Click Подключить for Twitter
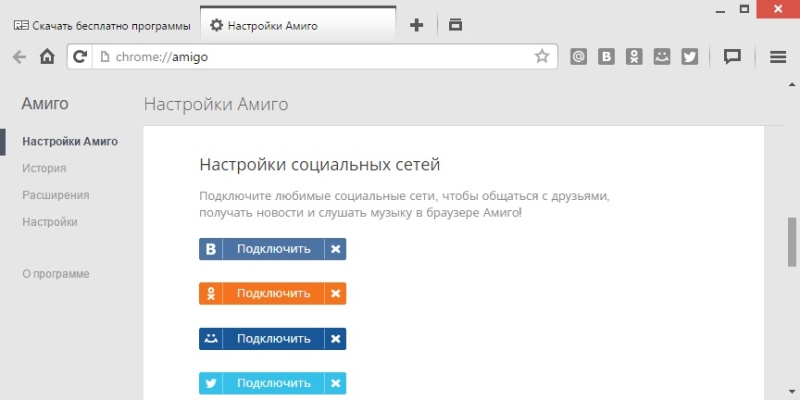This screenshot has width=800, height=400. coord(273,383)
